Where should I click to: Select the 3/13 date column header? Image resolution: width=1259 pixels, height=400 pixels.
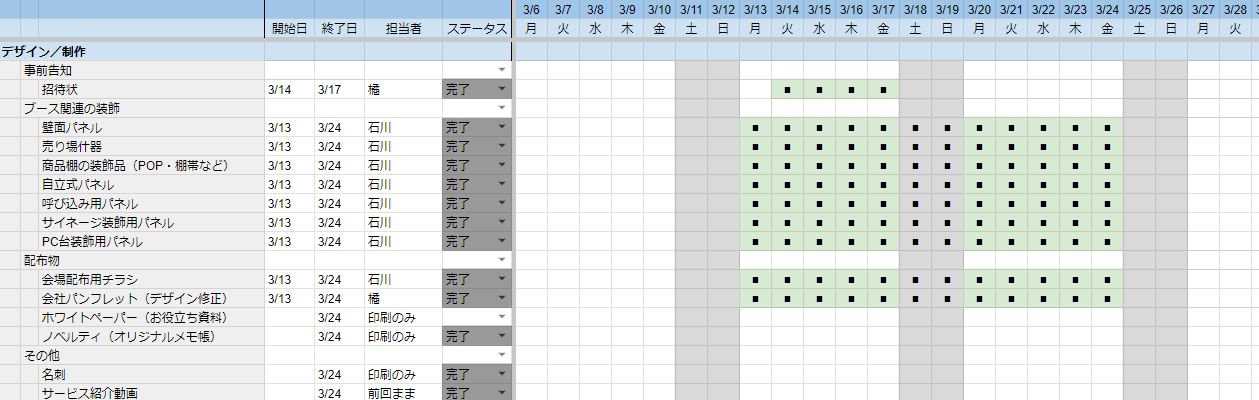coord(755,10)
